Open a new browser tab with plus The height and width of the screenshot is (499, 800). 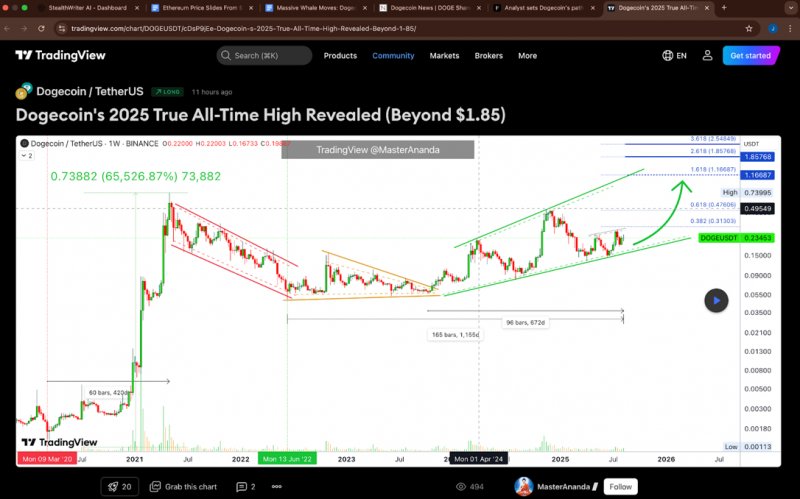pyautogui.click(x=724, y=8)
